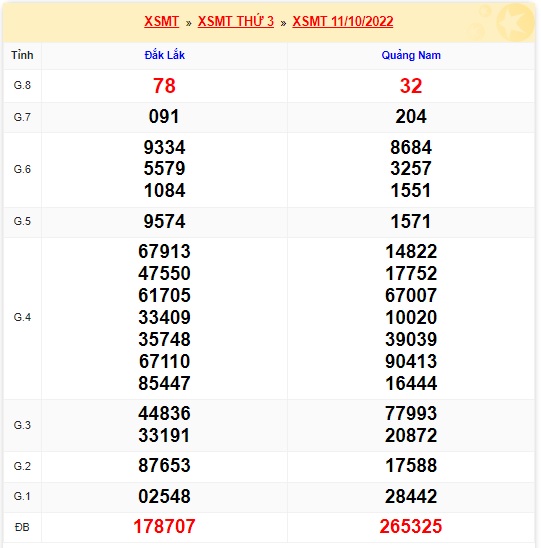Click the number 61705

tap(164, 295)
